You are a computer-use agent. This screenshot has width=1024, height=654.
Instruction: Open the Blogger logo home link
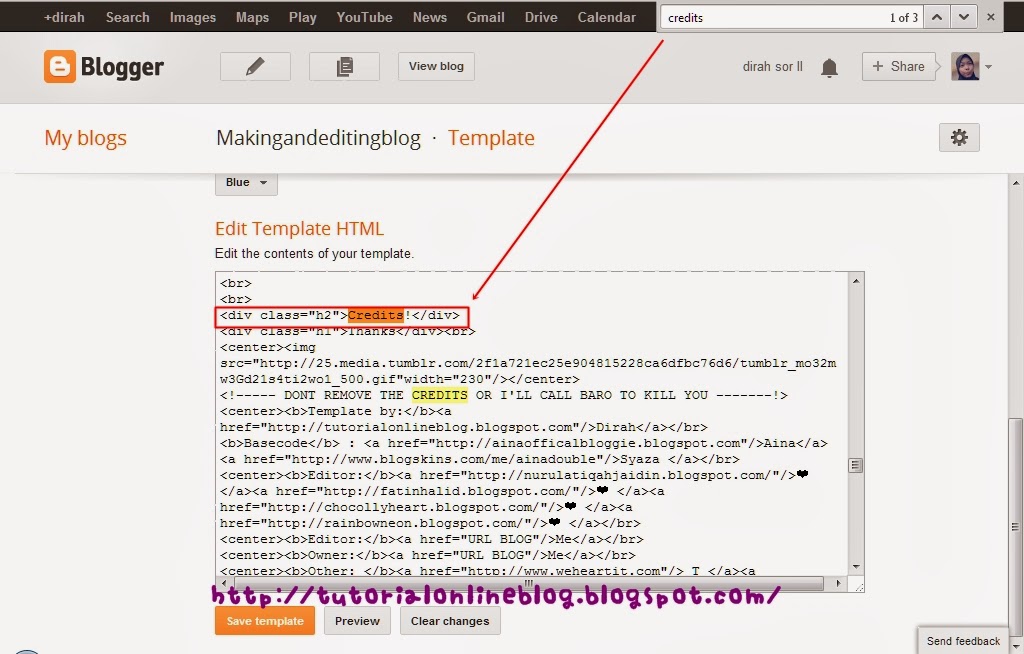click(104, 67)
